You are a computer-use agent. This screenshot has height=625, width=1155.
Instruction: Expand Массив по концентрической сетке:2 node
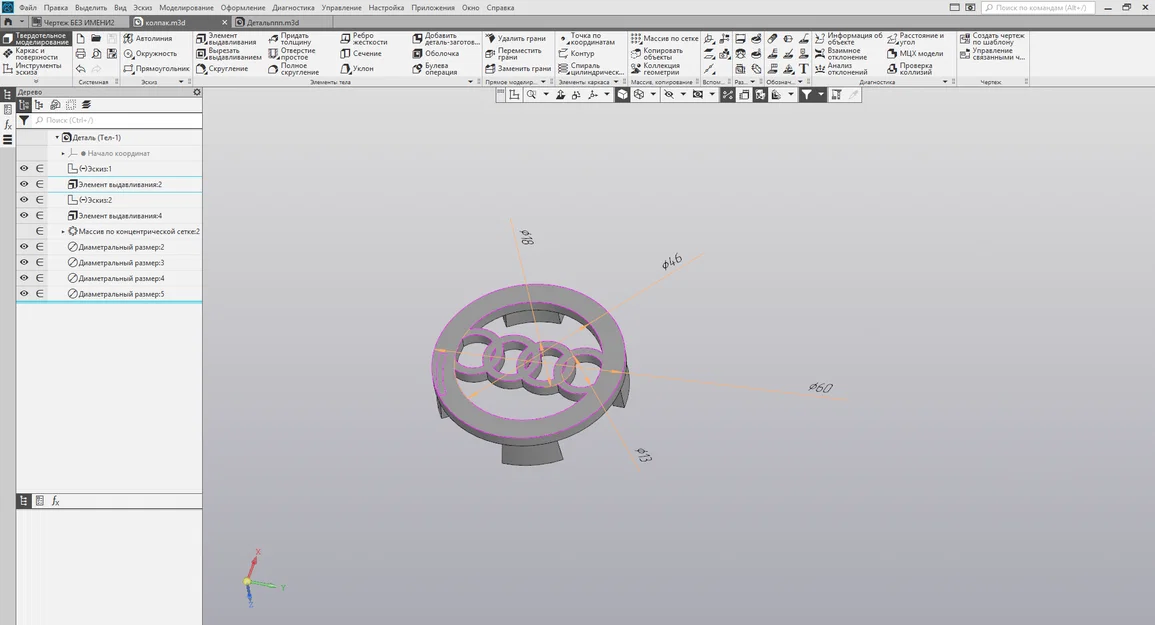(x=63, y=231)
